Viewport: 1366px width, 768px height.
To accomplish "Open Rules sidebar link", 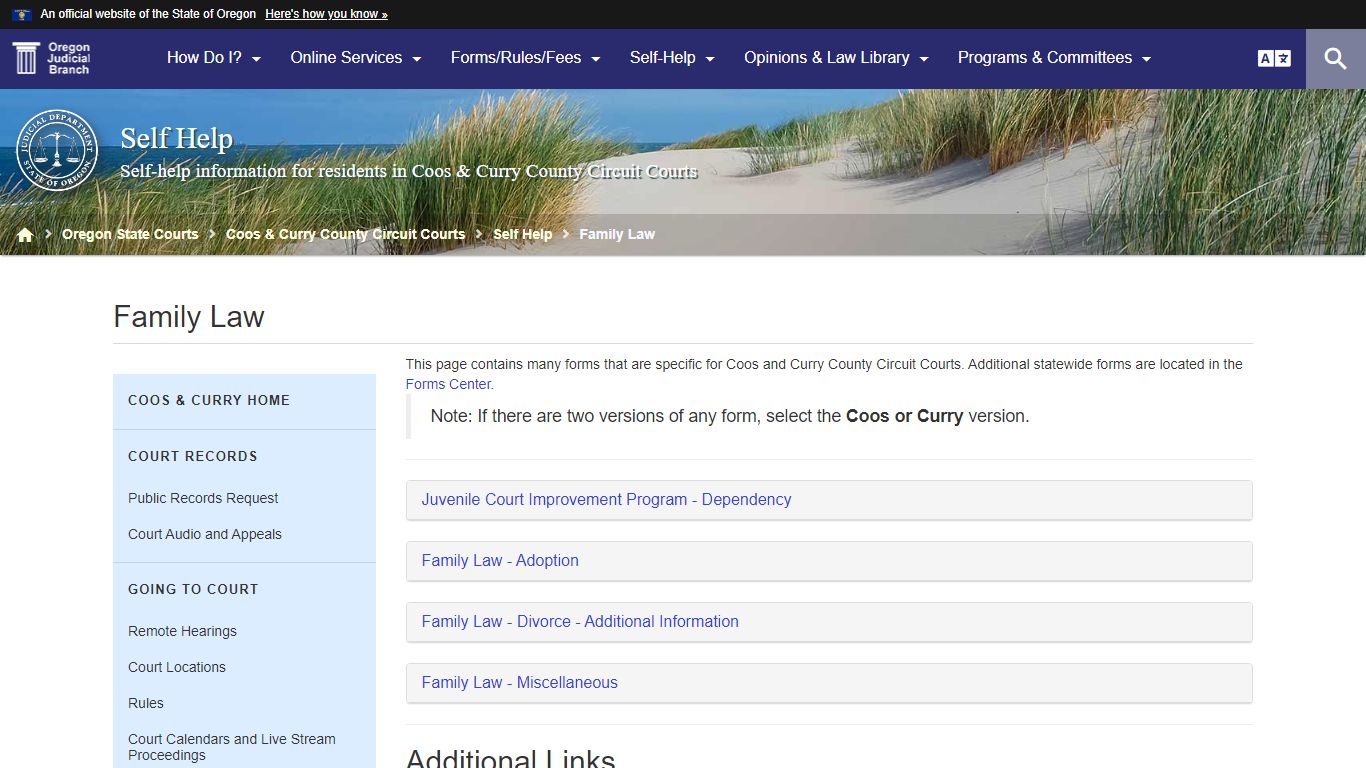I will coord(146,703).
